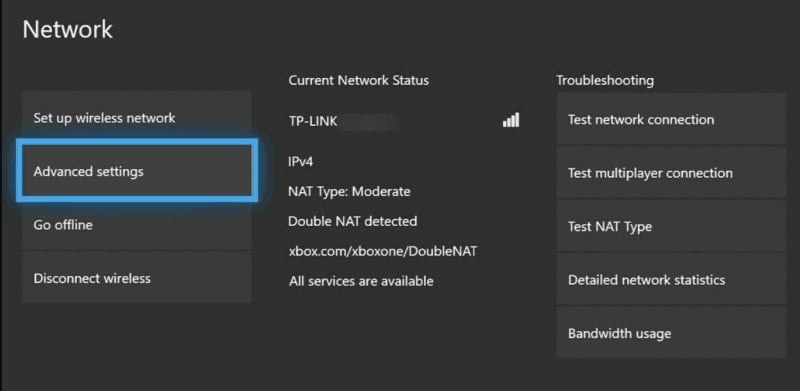Click the TP-LINK network name

(x=313, y=121)
